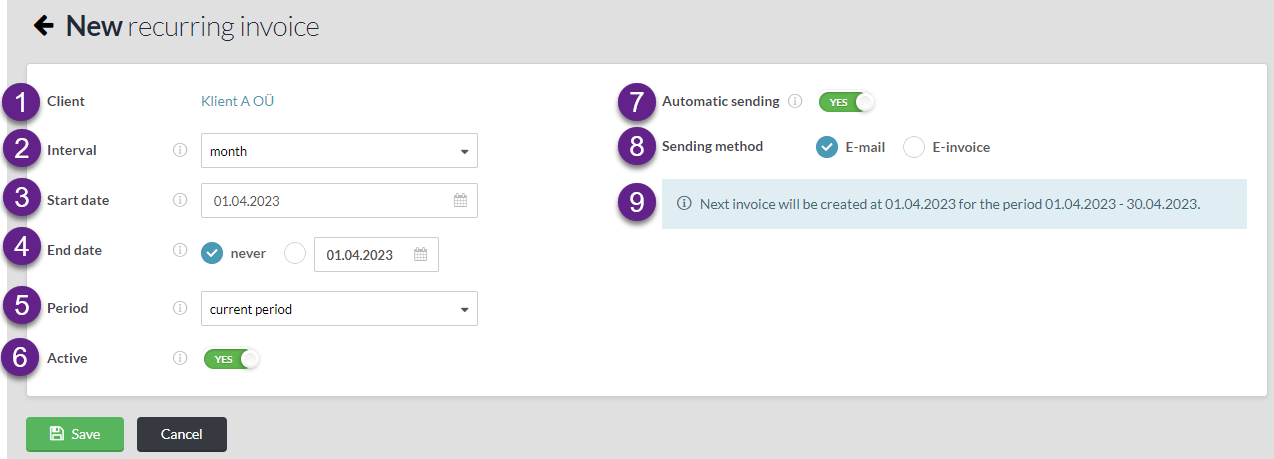Show info tooltip for End date
Screen dimensions: 1274x459
coord(180,250)
